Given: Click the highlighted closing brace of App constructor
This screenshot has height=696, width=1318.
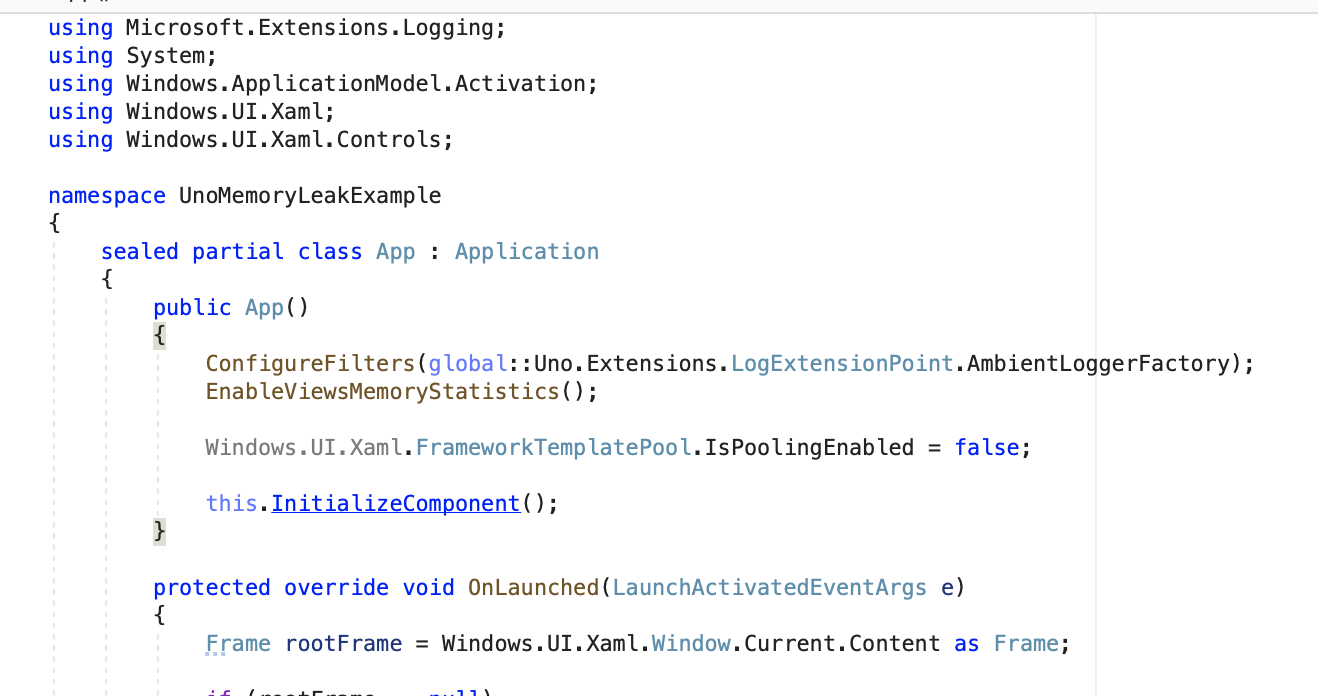Looking at the screenshot, I should [159, 531].
